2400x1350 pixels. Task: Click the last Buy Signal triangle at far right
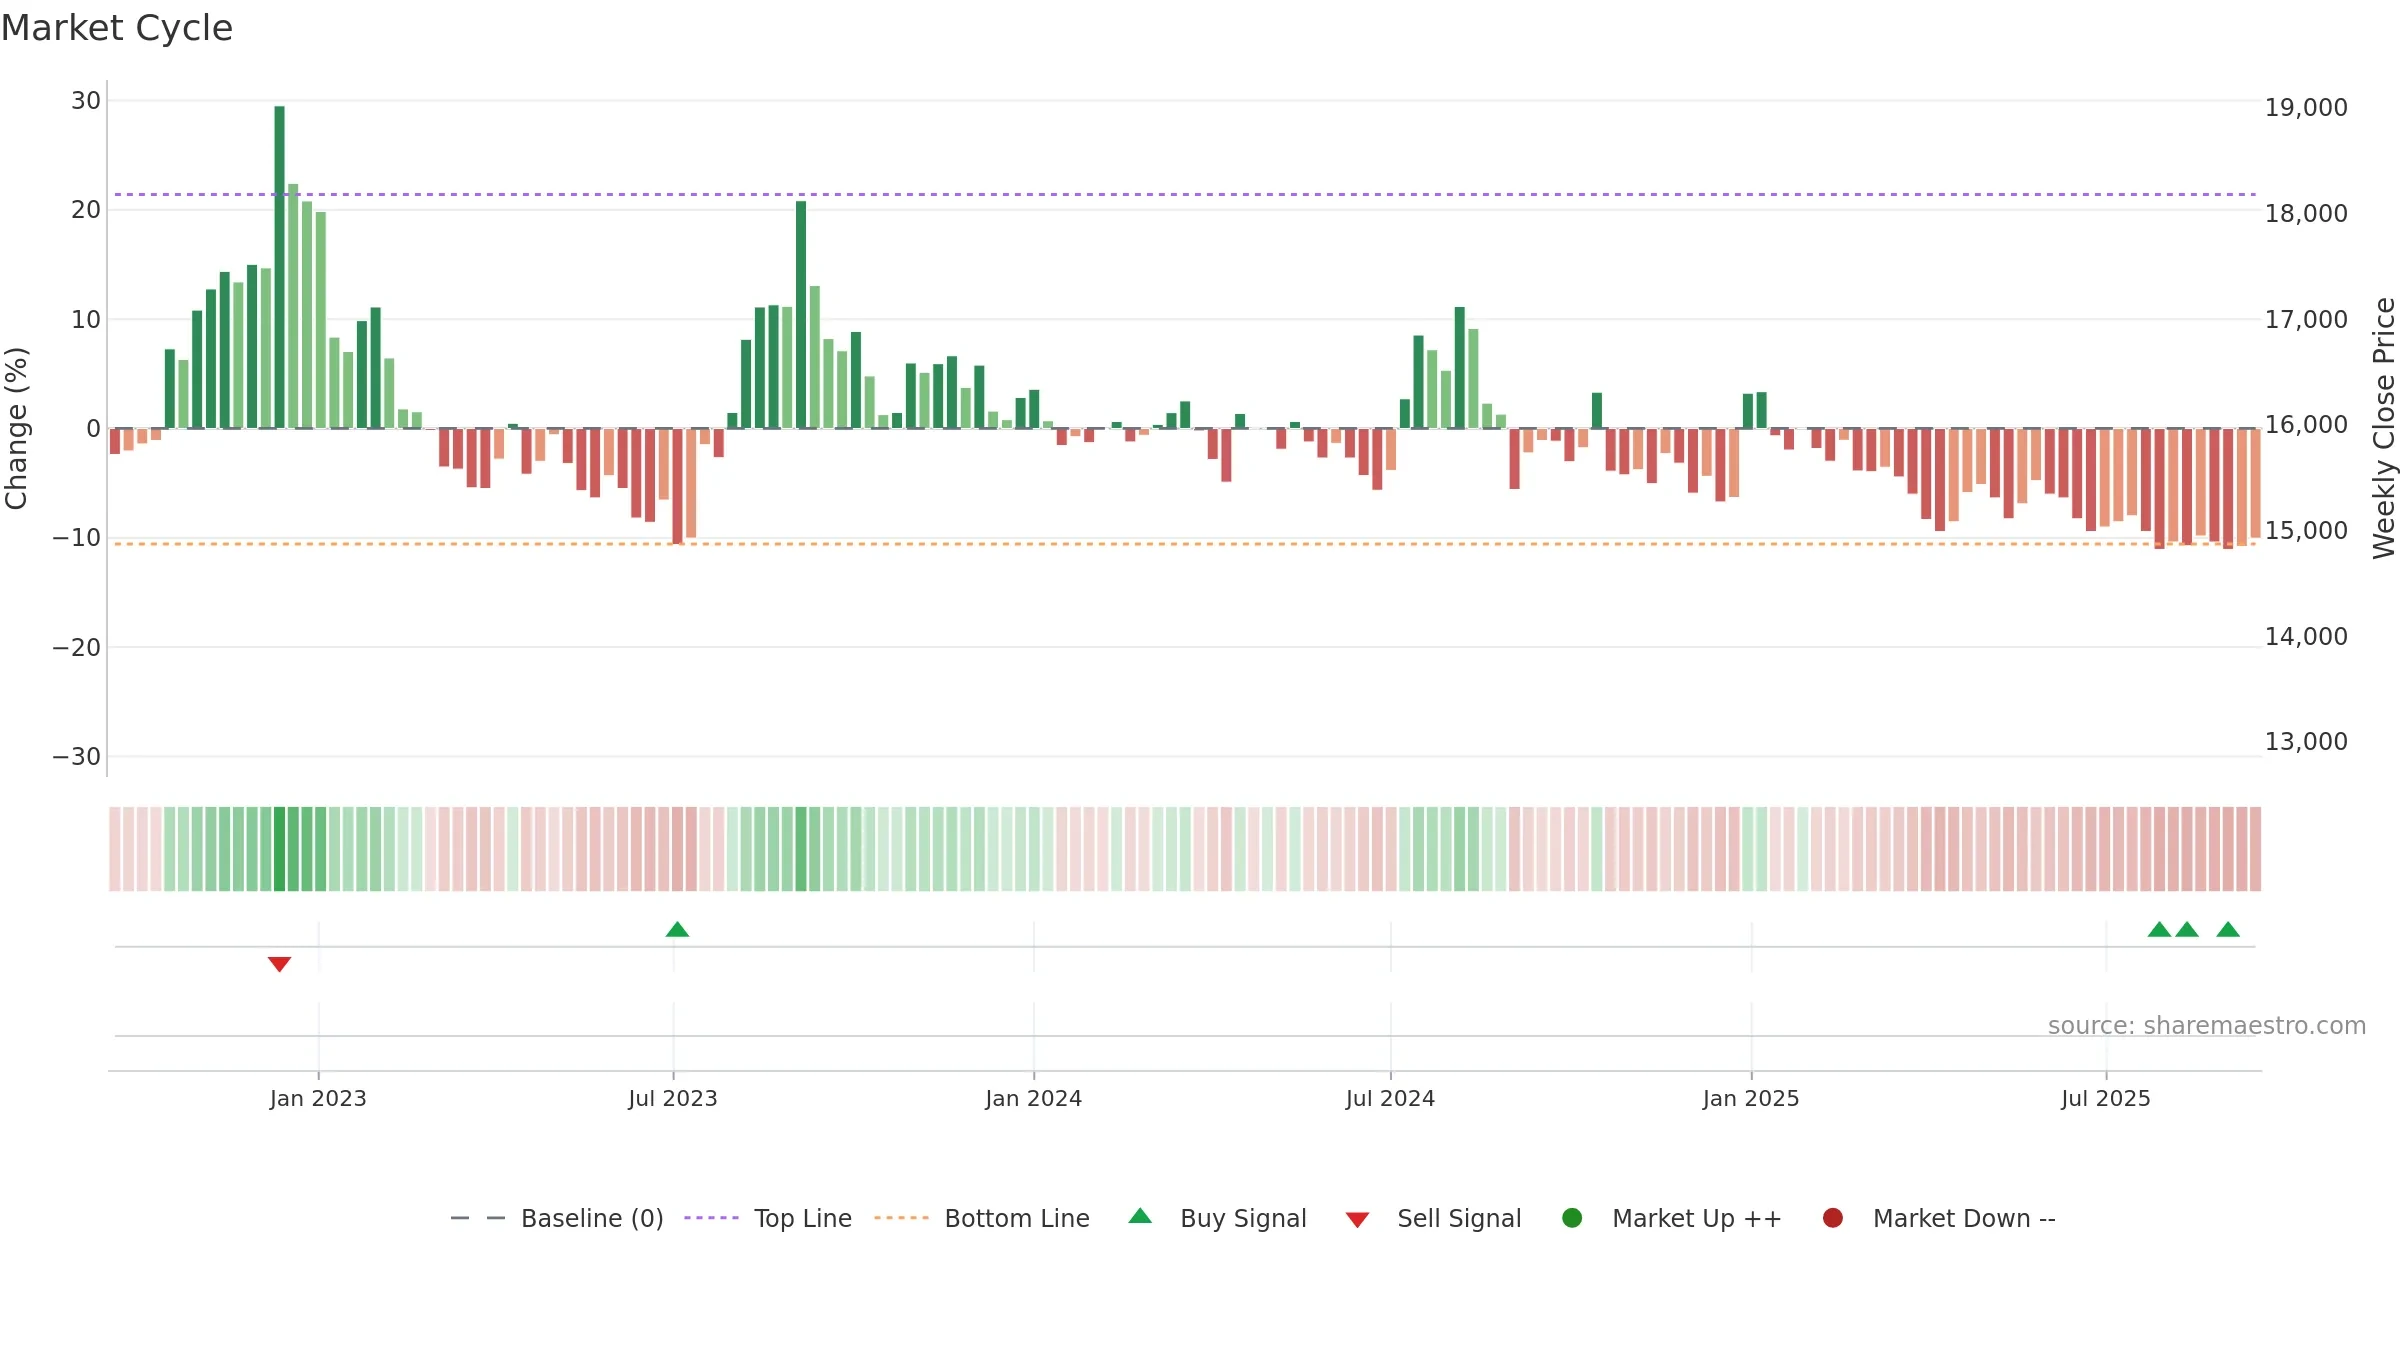coord(2228,929)
